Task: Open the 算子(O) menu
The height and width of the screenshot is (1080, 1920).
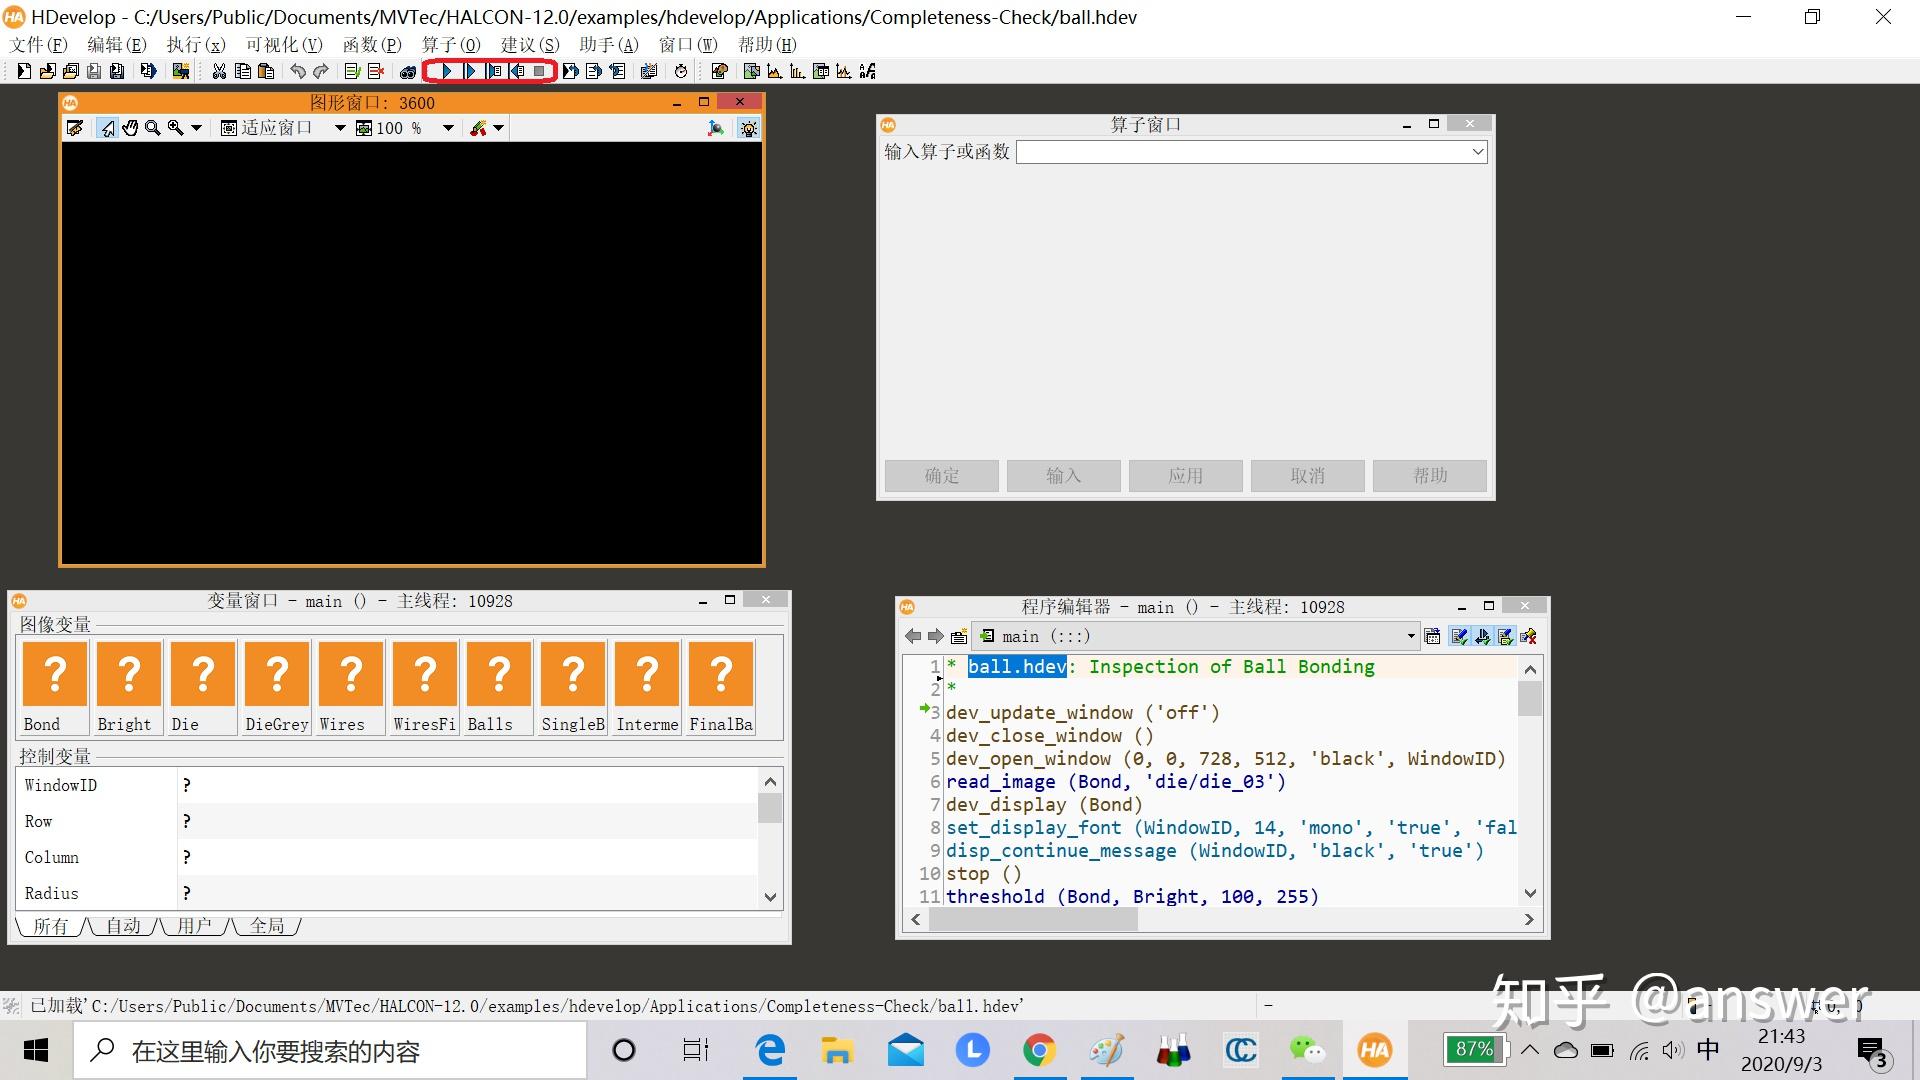Action: click(450, 44)
